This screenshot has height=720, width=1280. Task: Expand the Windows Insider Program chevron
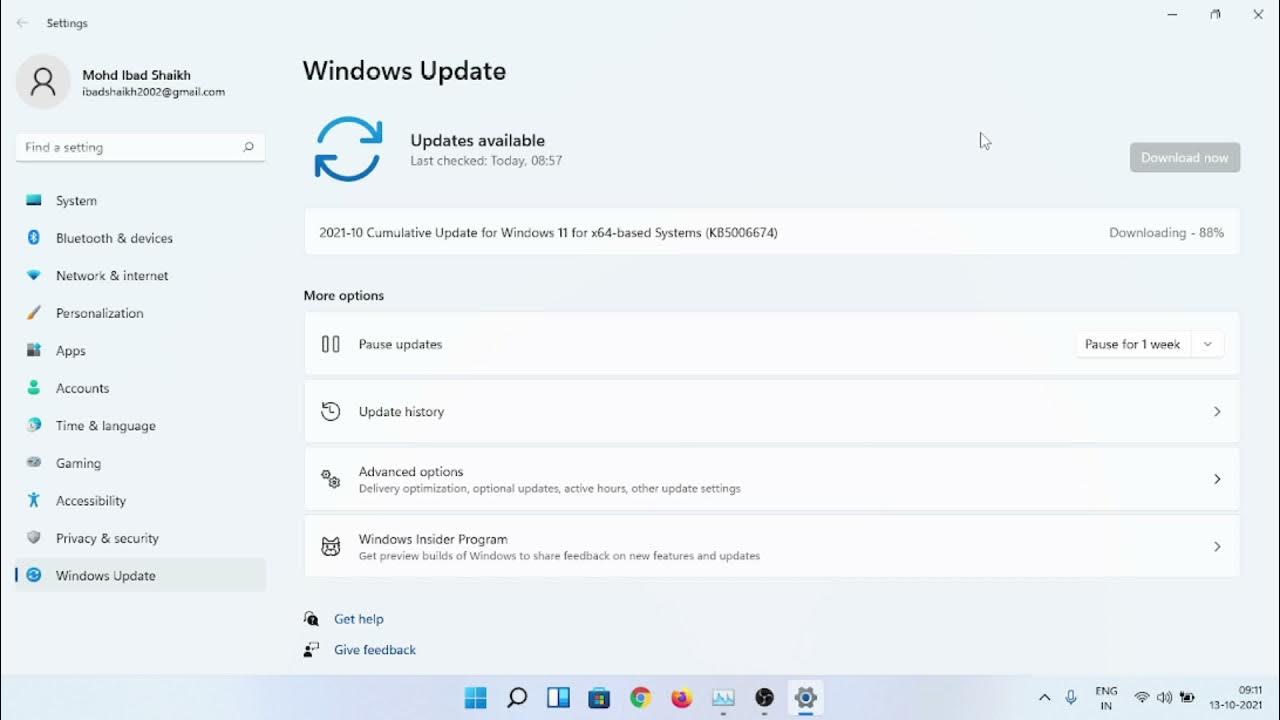1217,547
